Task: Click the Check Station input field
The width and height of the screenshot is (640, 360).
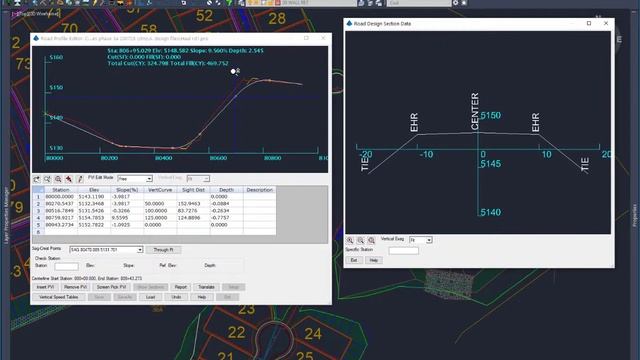Action: tap(67, 266)
